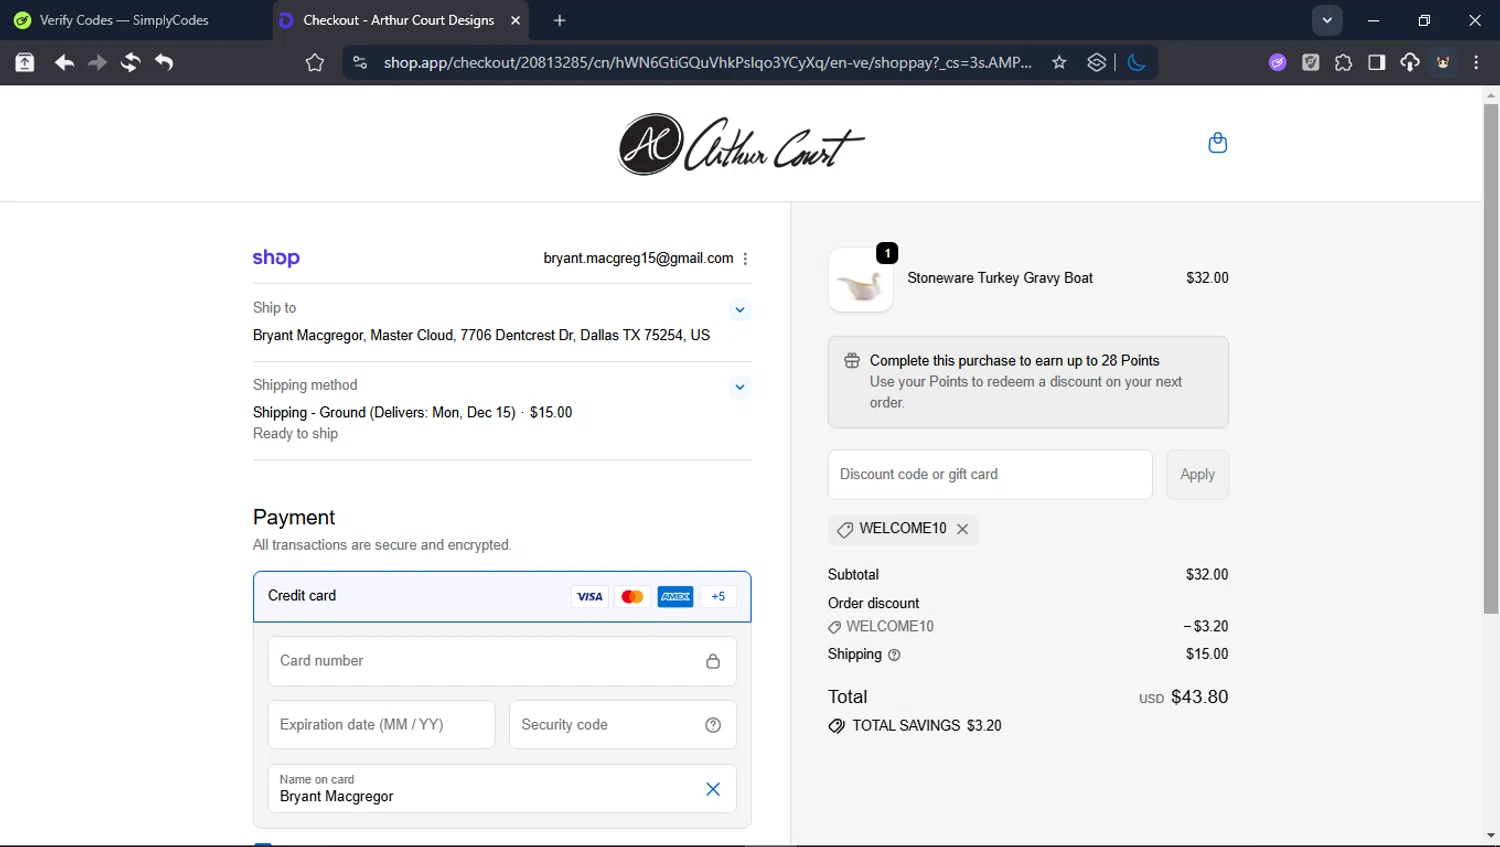Click the Shipping info help icon

(894, 655)
